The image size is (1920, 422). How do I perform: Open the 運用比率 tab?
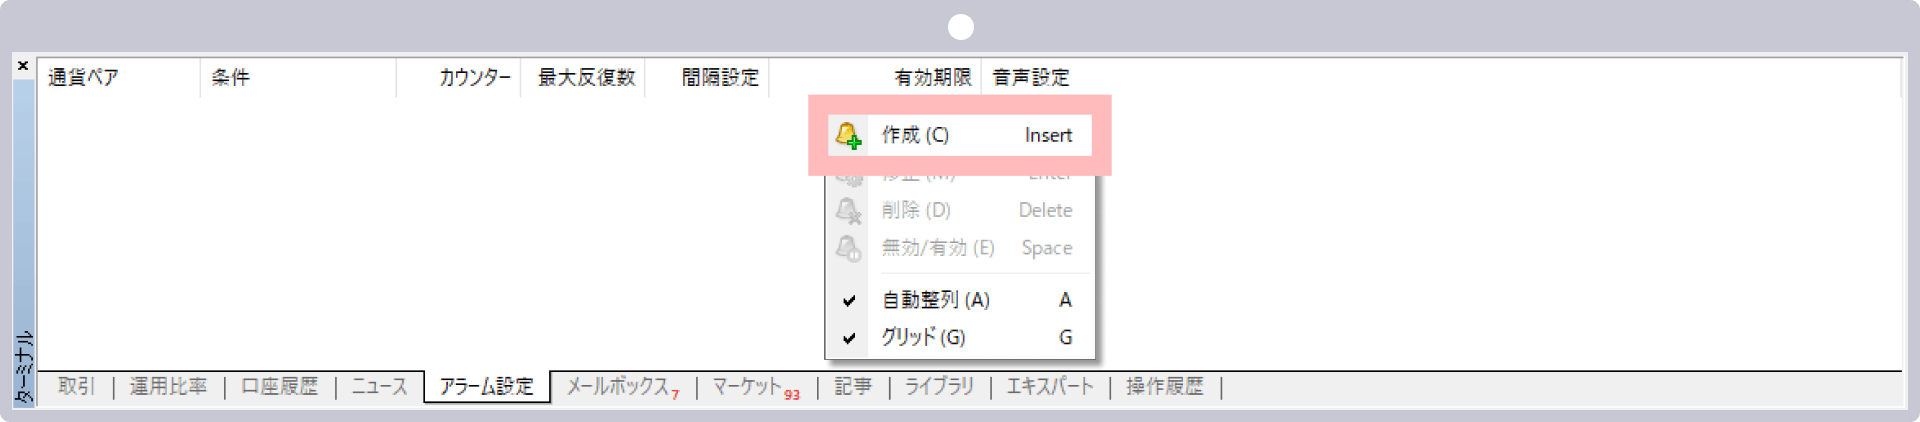pos(168,387)
